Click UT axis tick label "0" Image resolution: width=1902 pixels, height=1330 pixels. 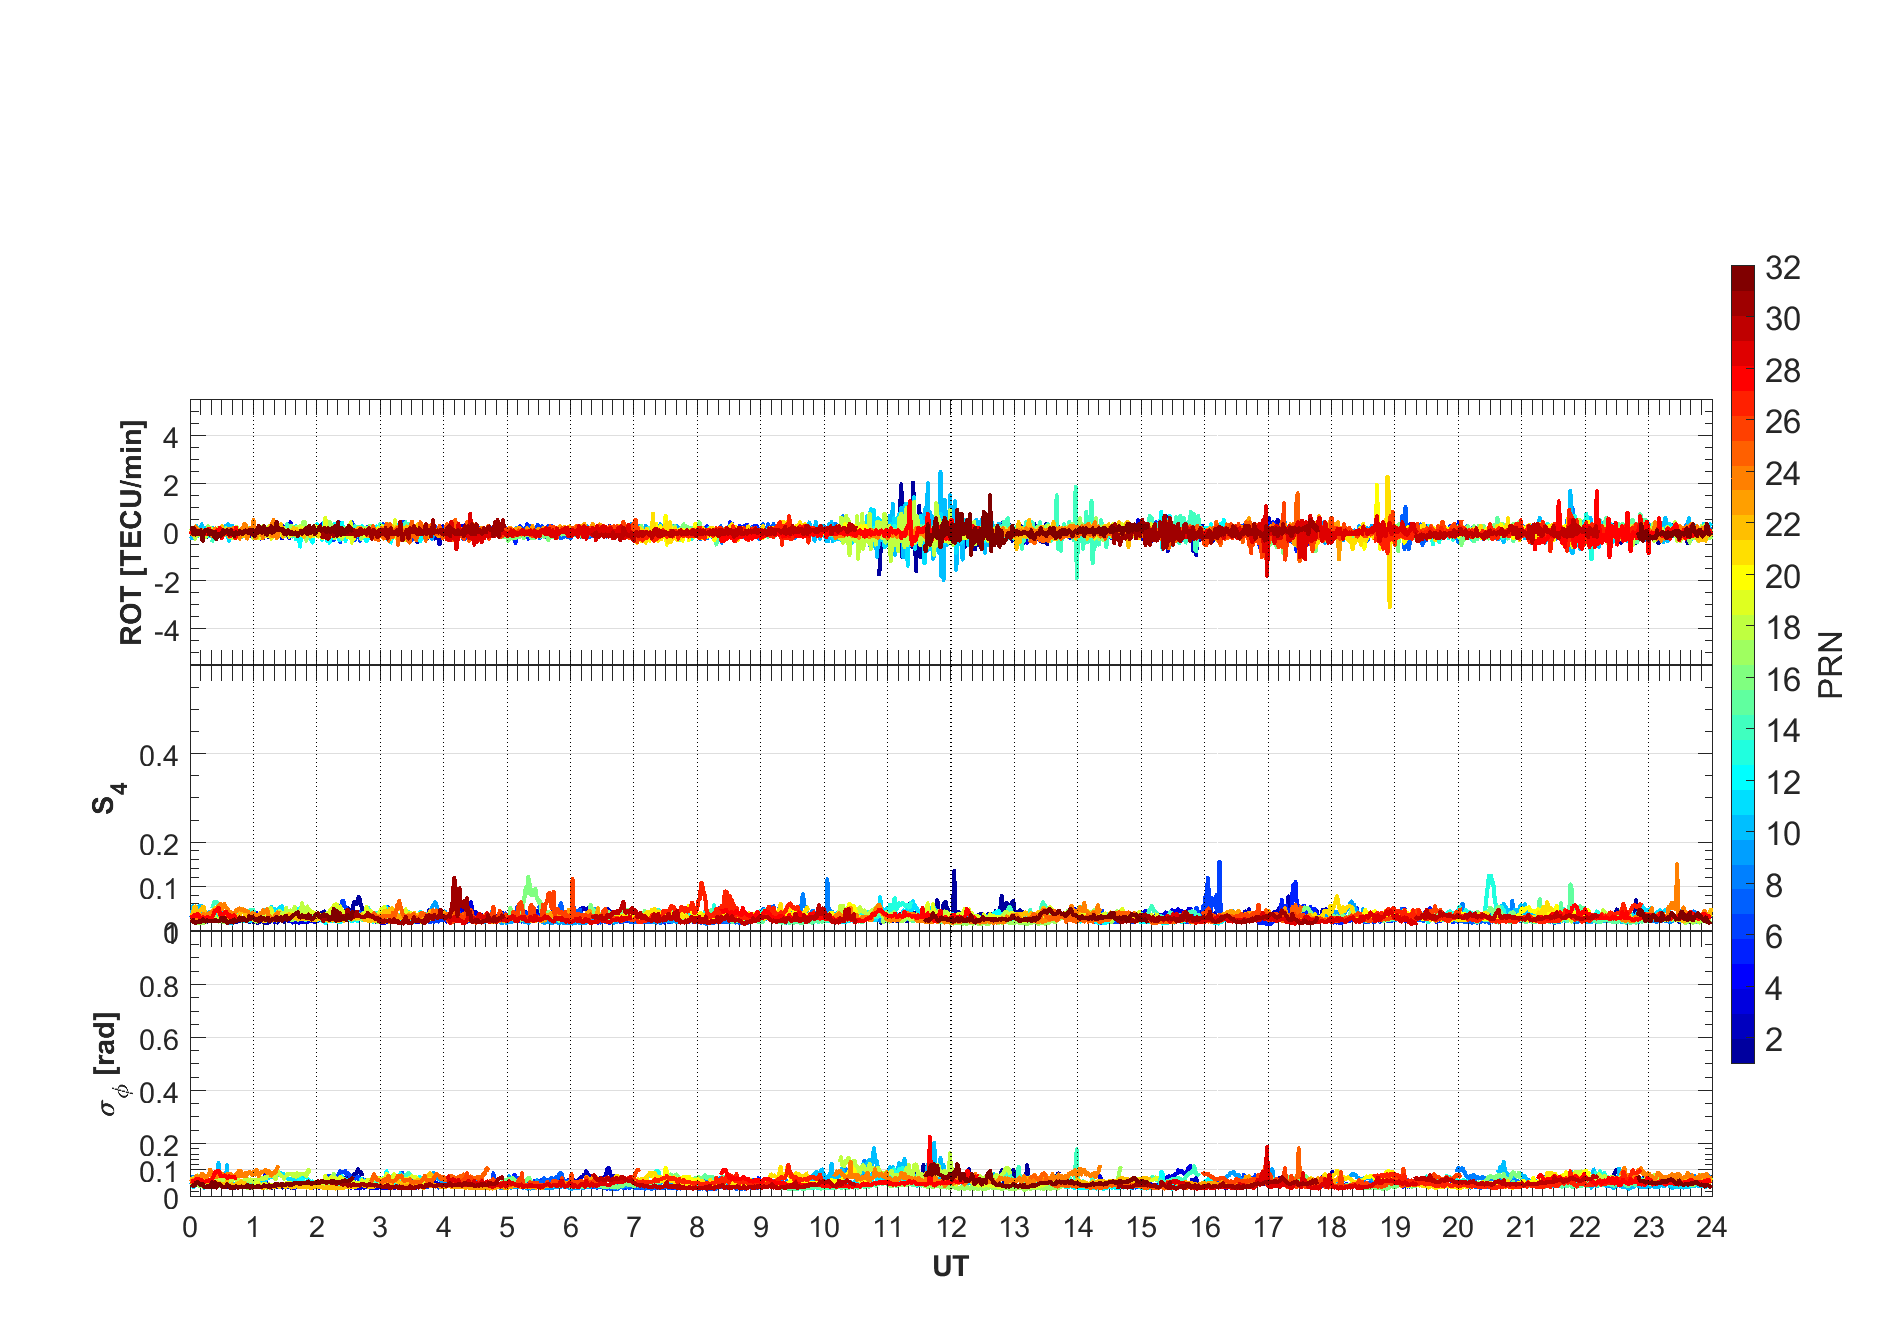190,1228
